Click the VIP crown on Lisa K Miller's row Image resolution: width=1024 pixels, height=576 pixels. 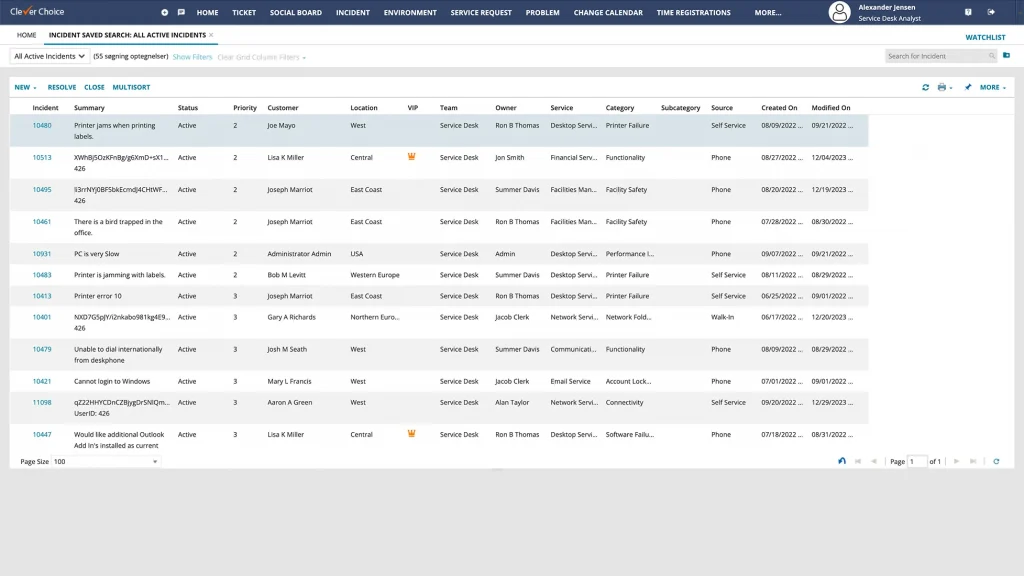click(411, 157)
